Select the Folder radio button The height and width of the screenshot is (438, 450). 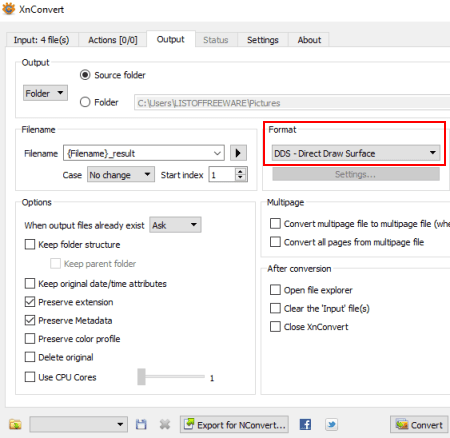click(85, 102)
